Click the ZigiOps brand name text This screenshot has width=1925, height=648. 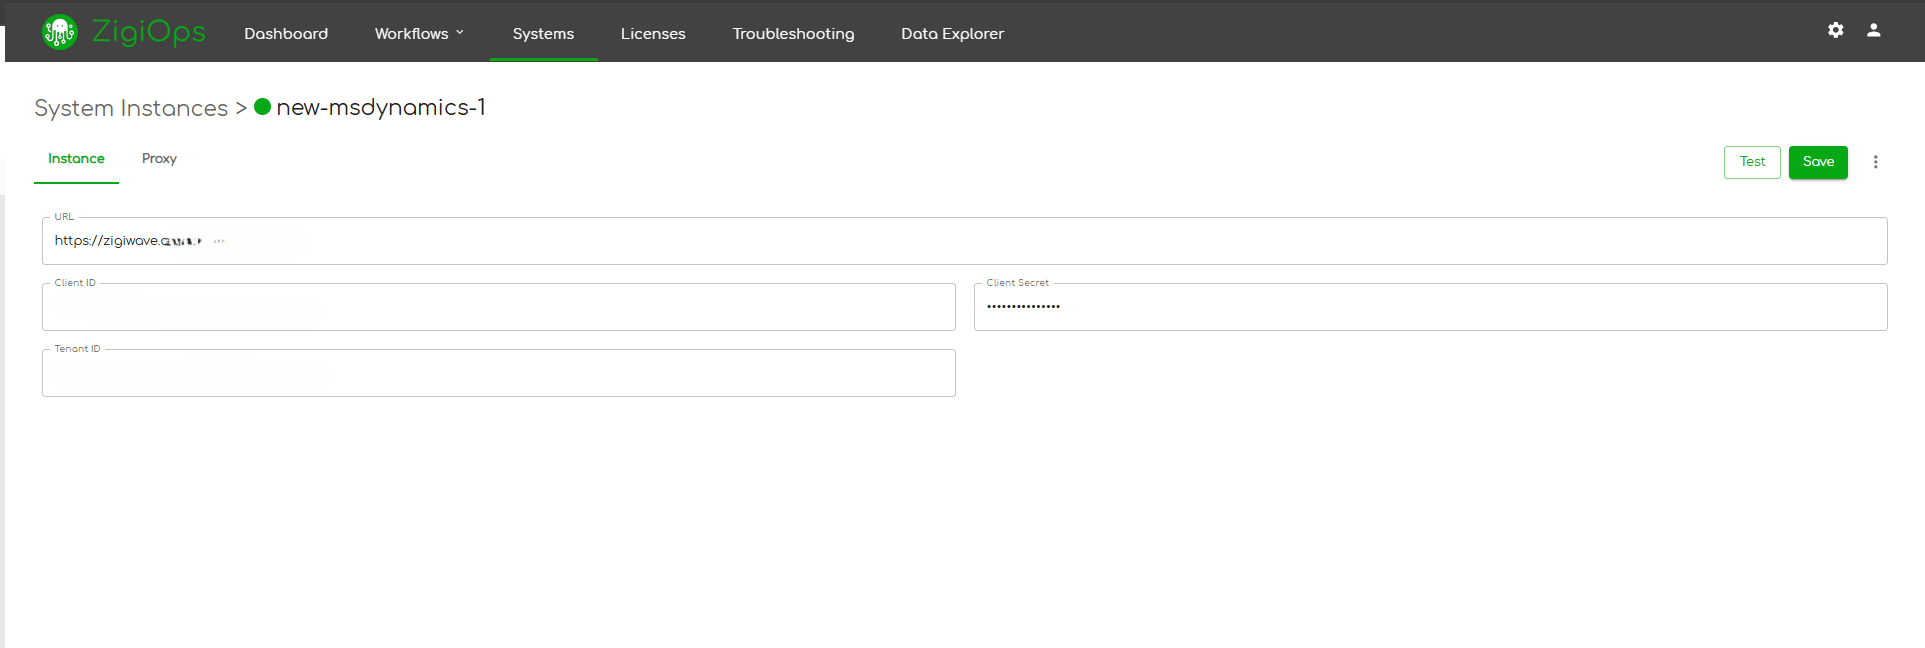149,32
